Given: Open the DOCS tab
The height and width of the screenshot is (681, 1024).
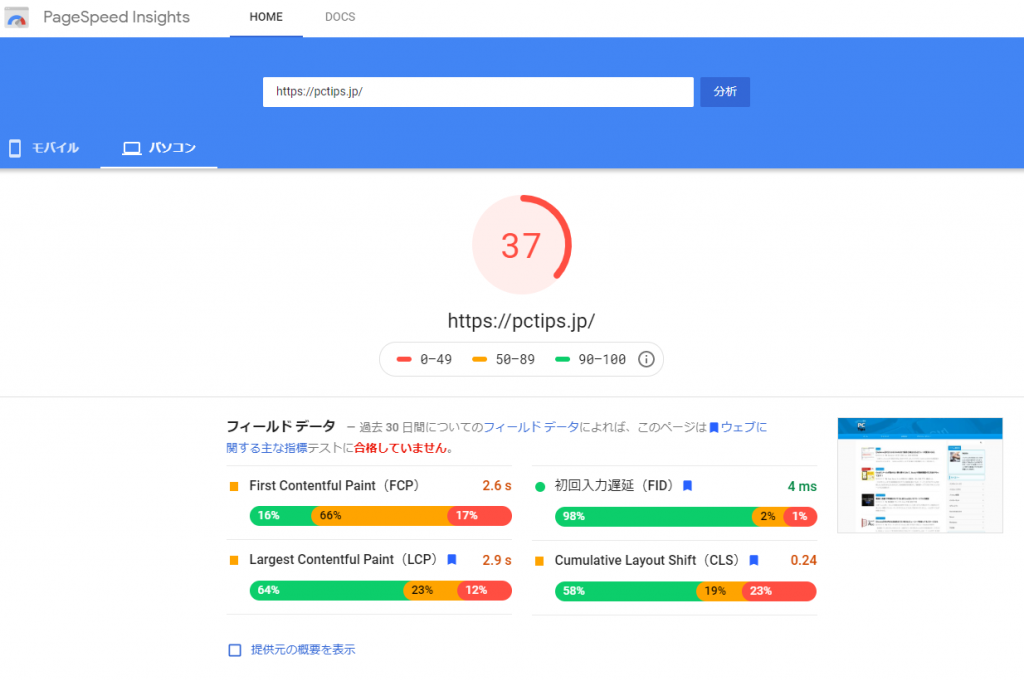Looking at the screenshot, I should tap(340, 18).
